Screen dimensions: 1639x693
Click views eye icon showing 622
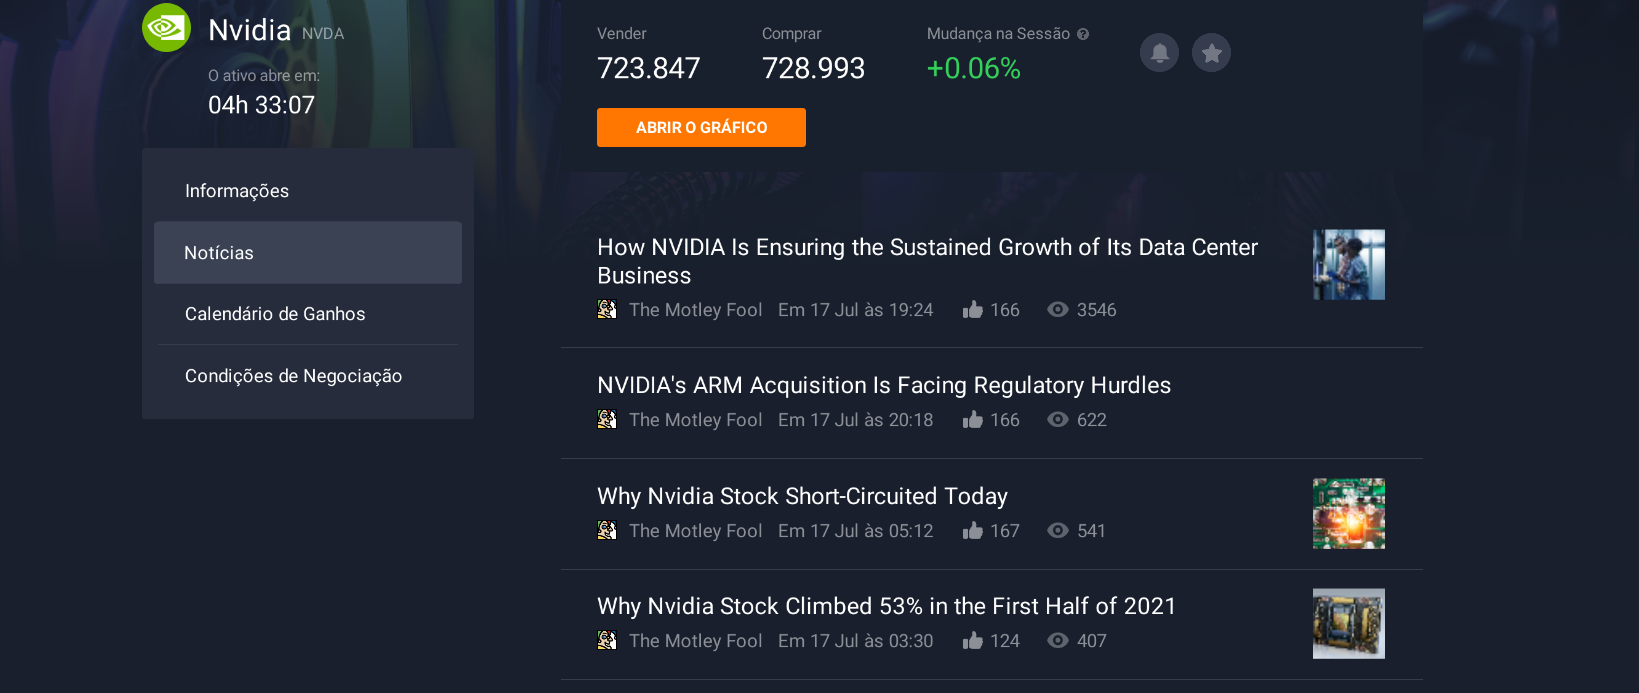(x=1057, y=420)
